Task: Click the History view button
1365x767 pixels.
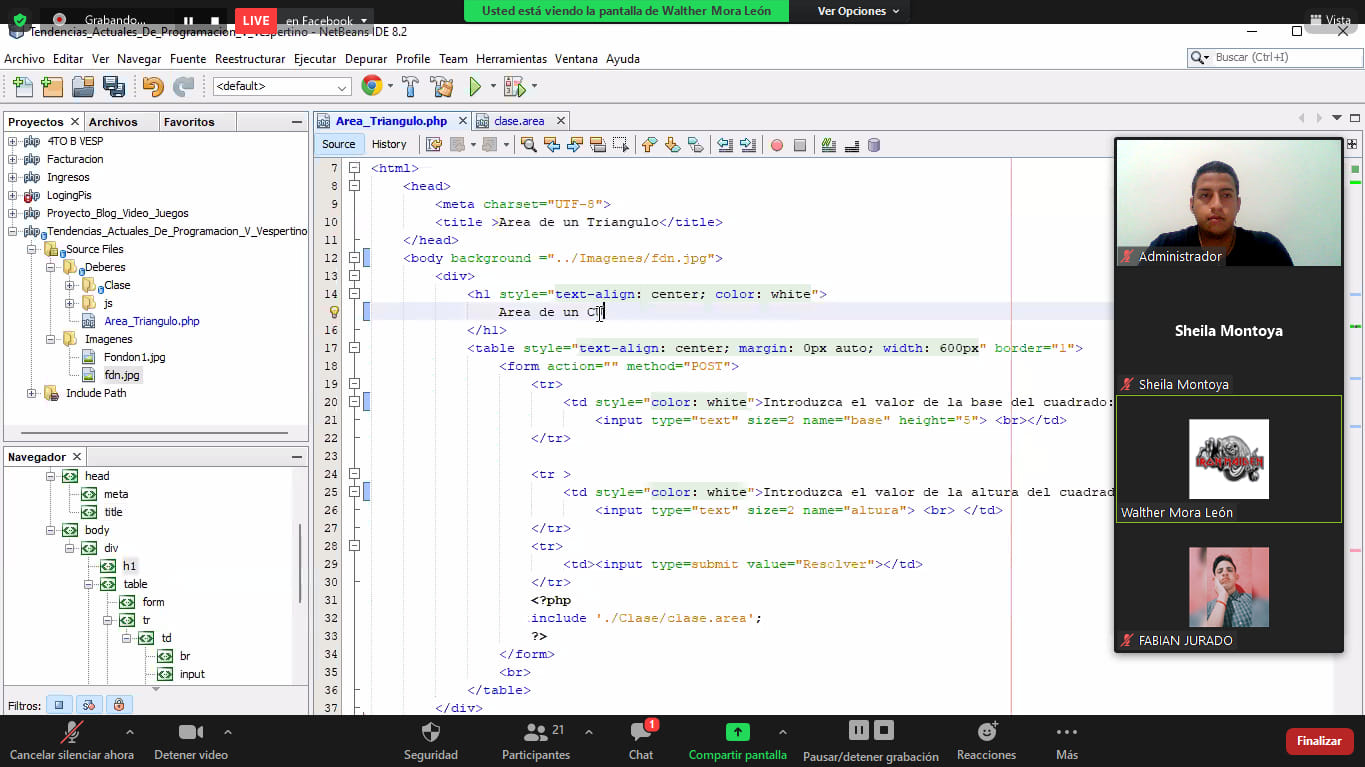Action: coord(389,144)
